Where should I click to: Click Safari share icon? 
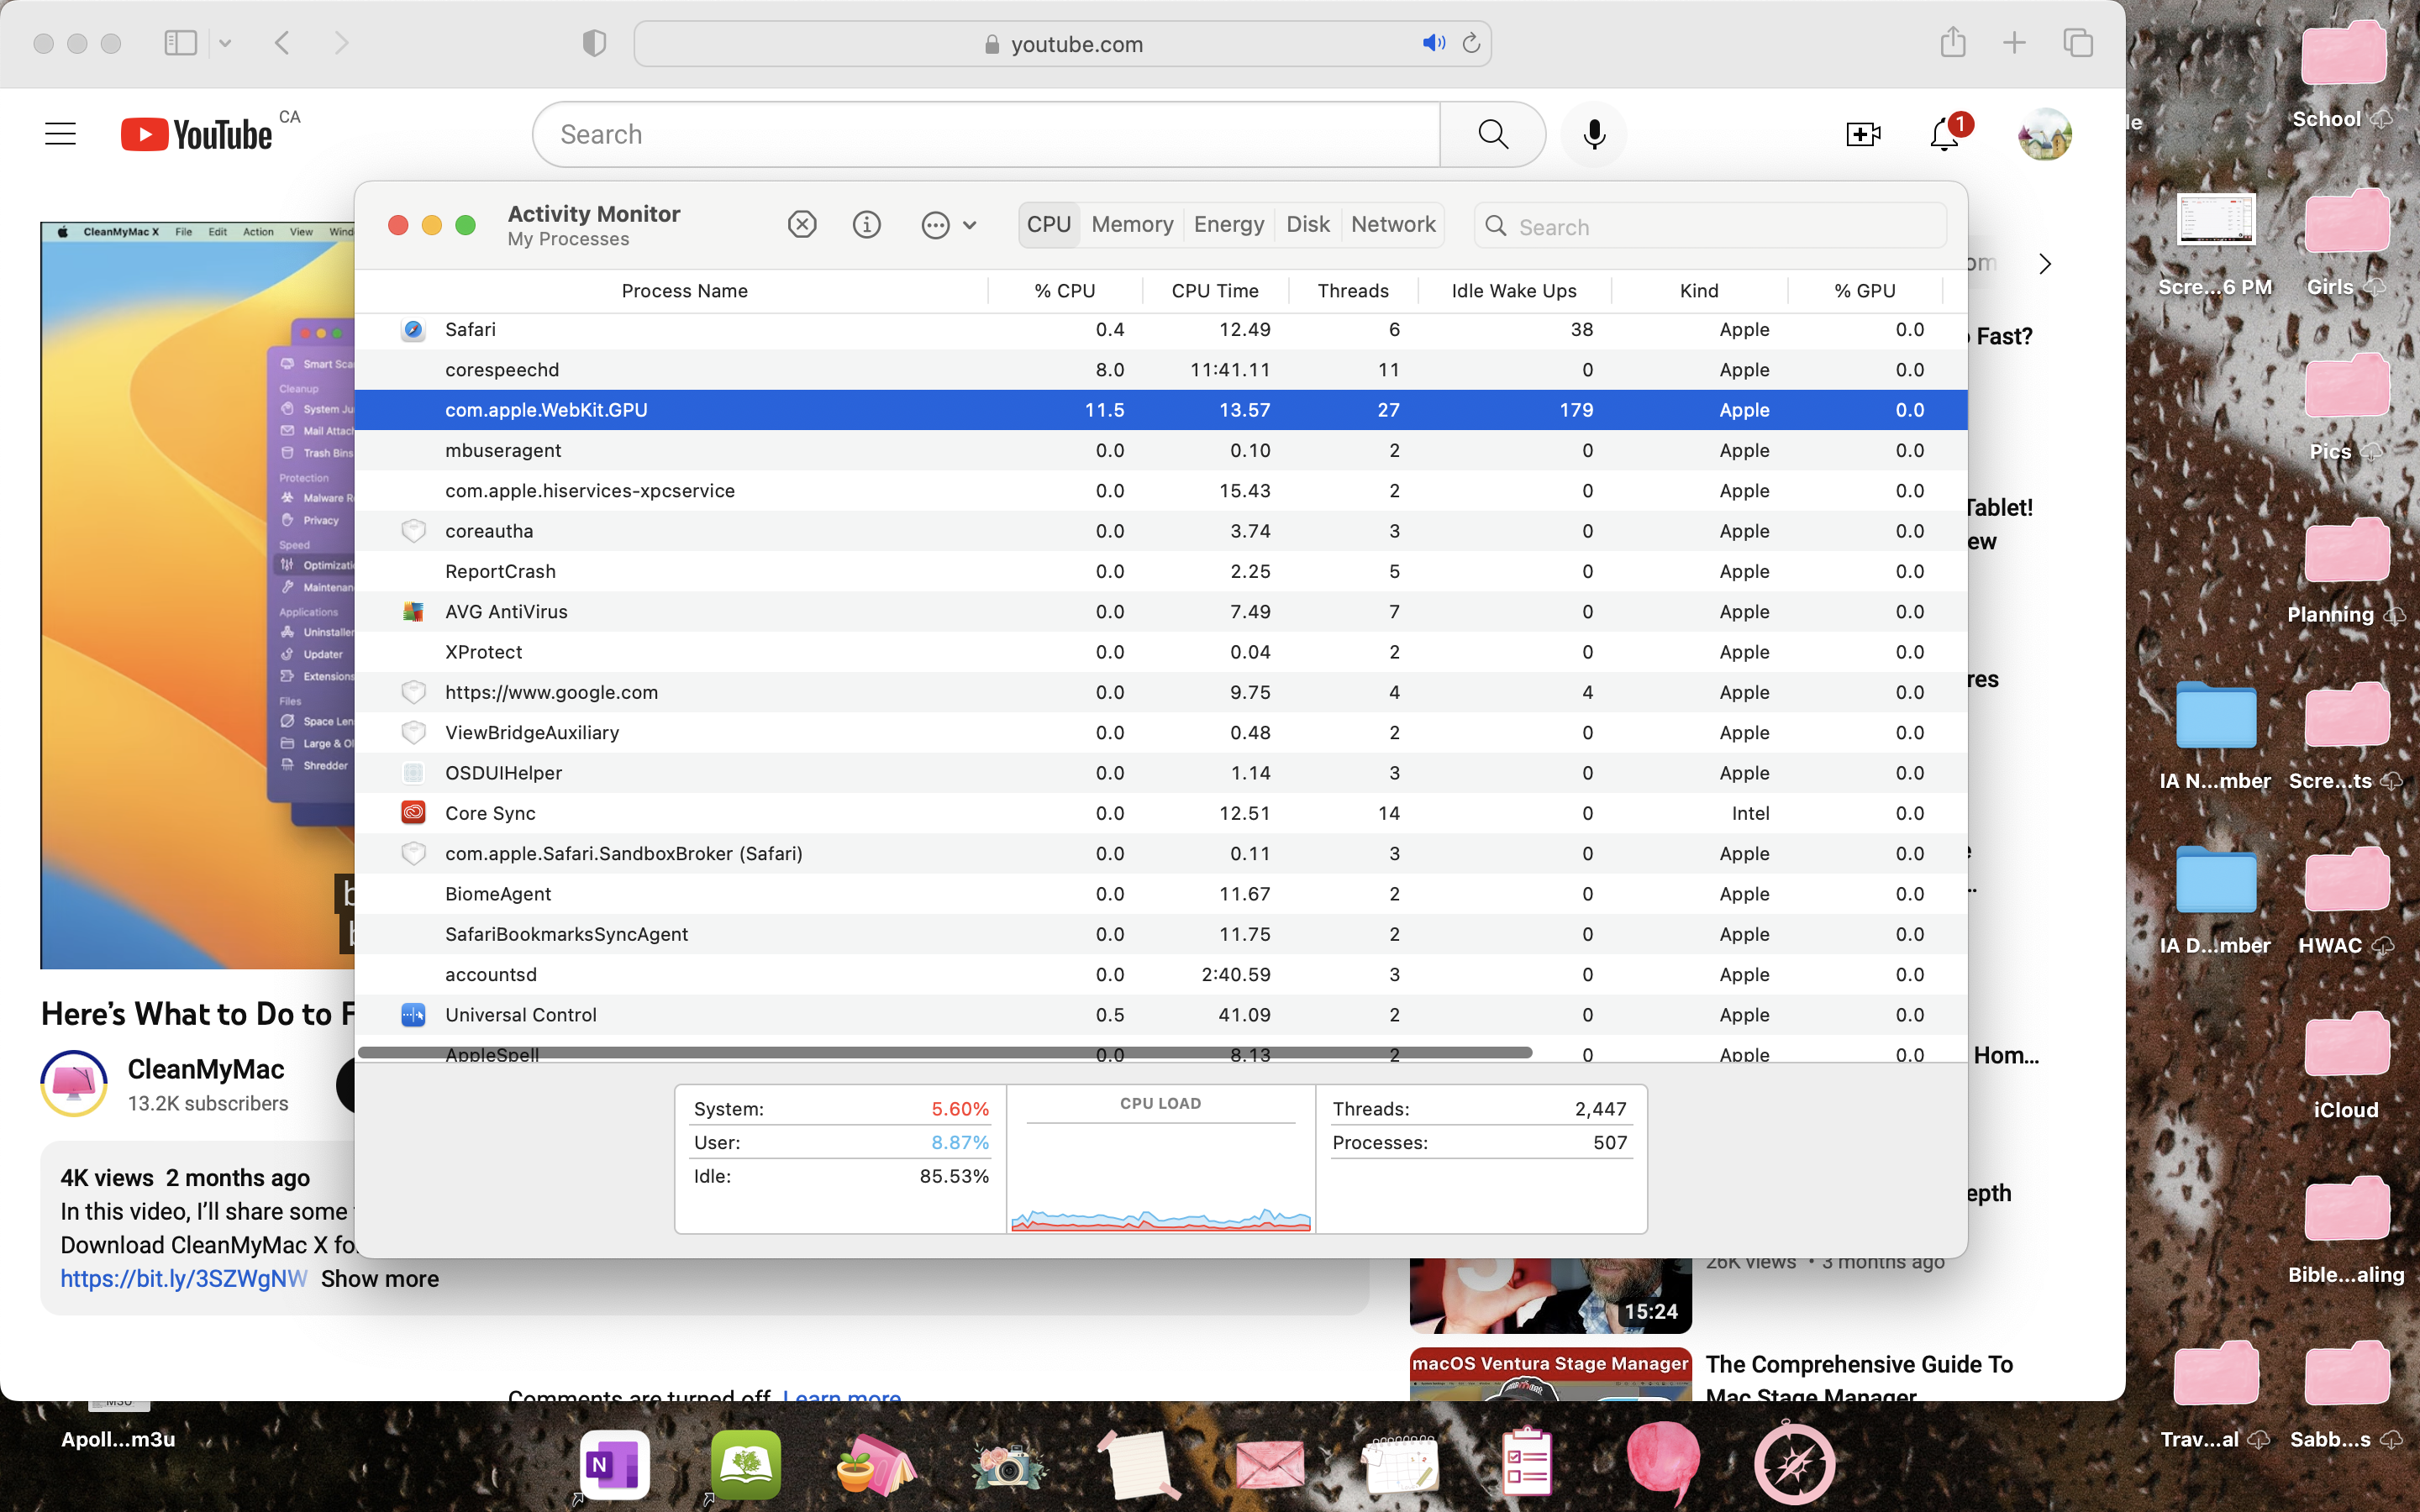(1952, 43)
